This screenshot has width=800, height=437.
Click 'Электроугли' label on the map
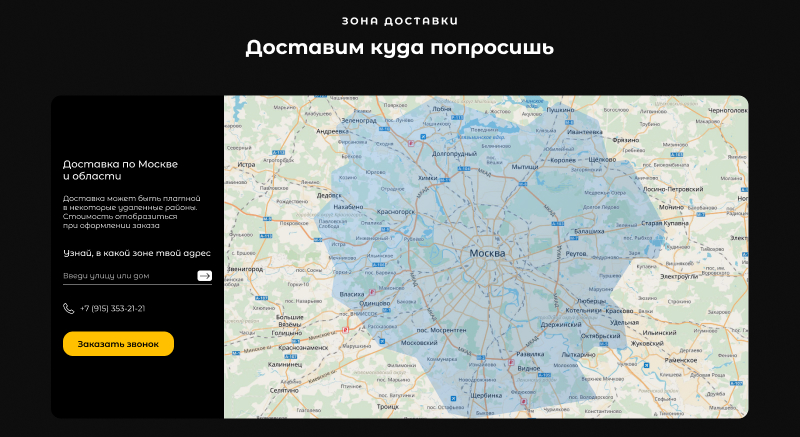click(679, 277)
